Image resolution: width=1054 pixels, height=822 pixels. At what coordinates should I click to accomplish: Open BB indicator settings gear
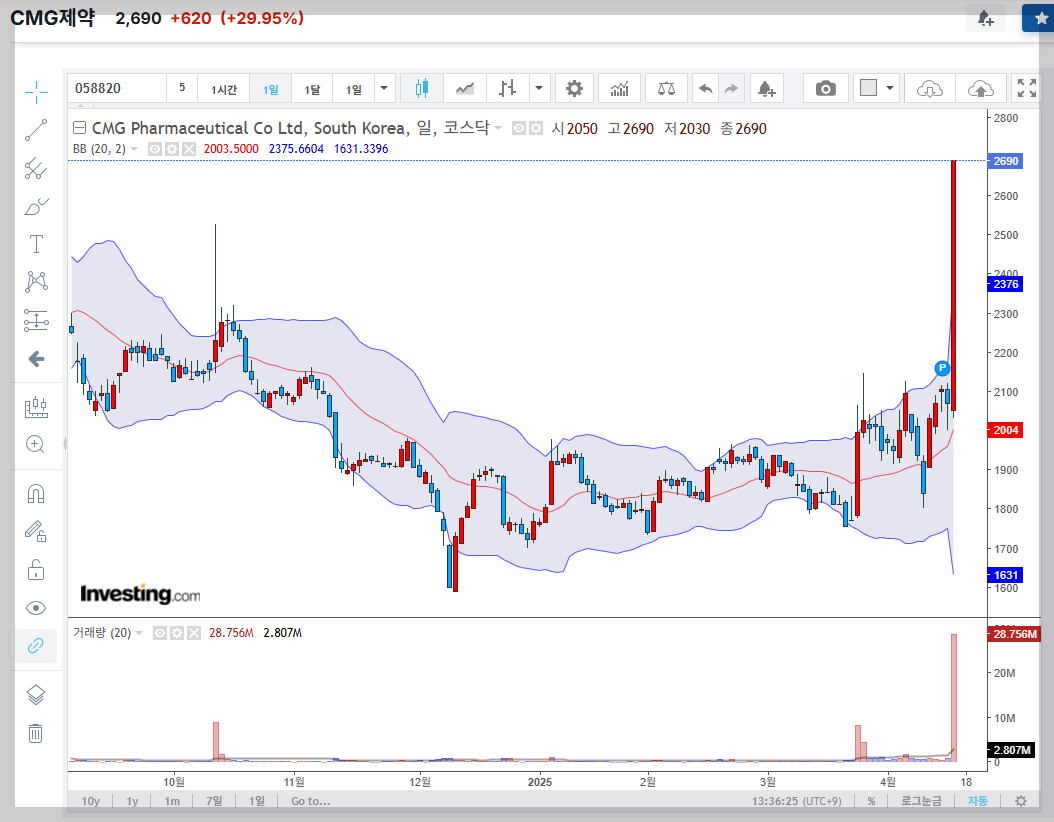pos(171,149)
